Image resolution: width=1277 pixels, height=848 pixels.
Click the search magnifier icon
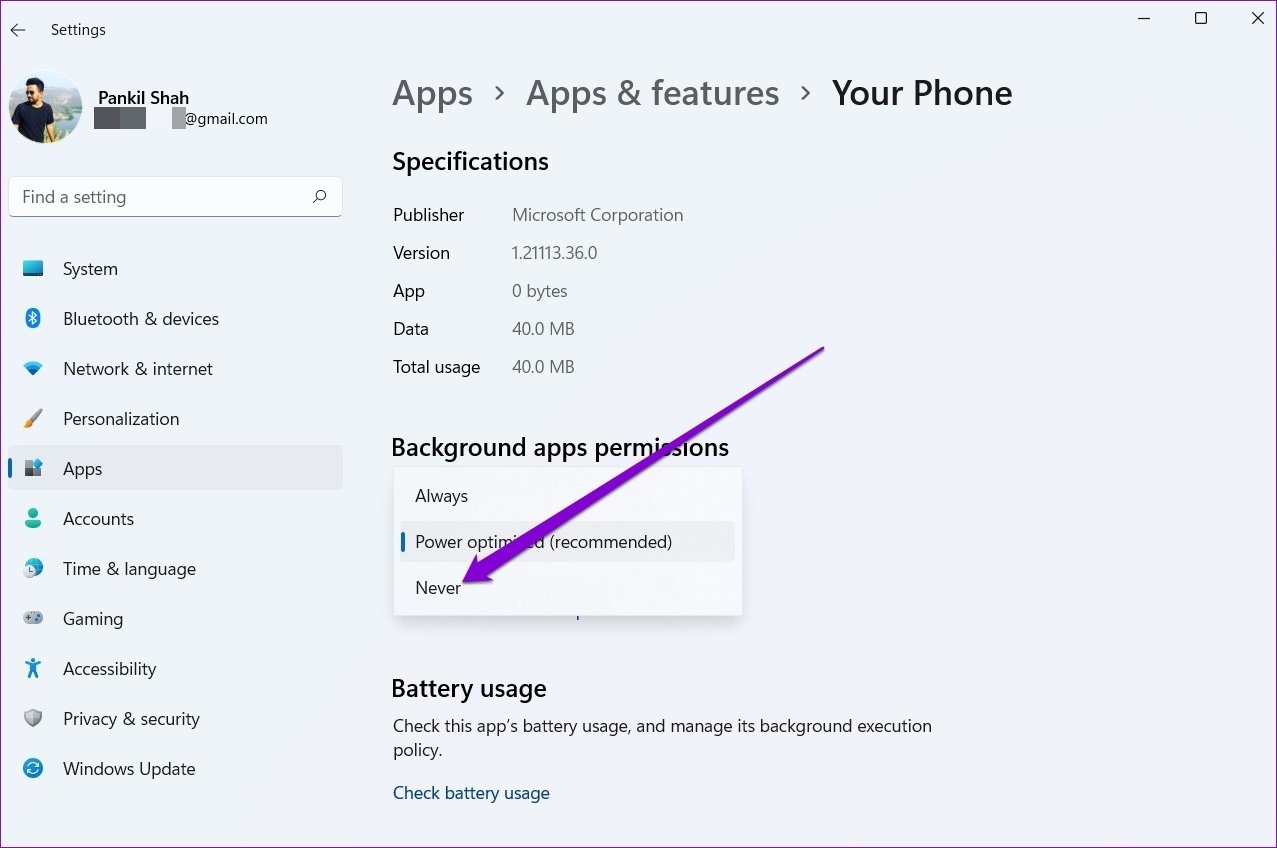[x=319, y=197]
